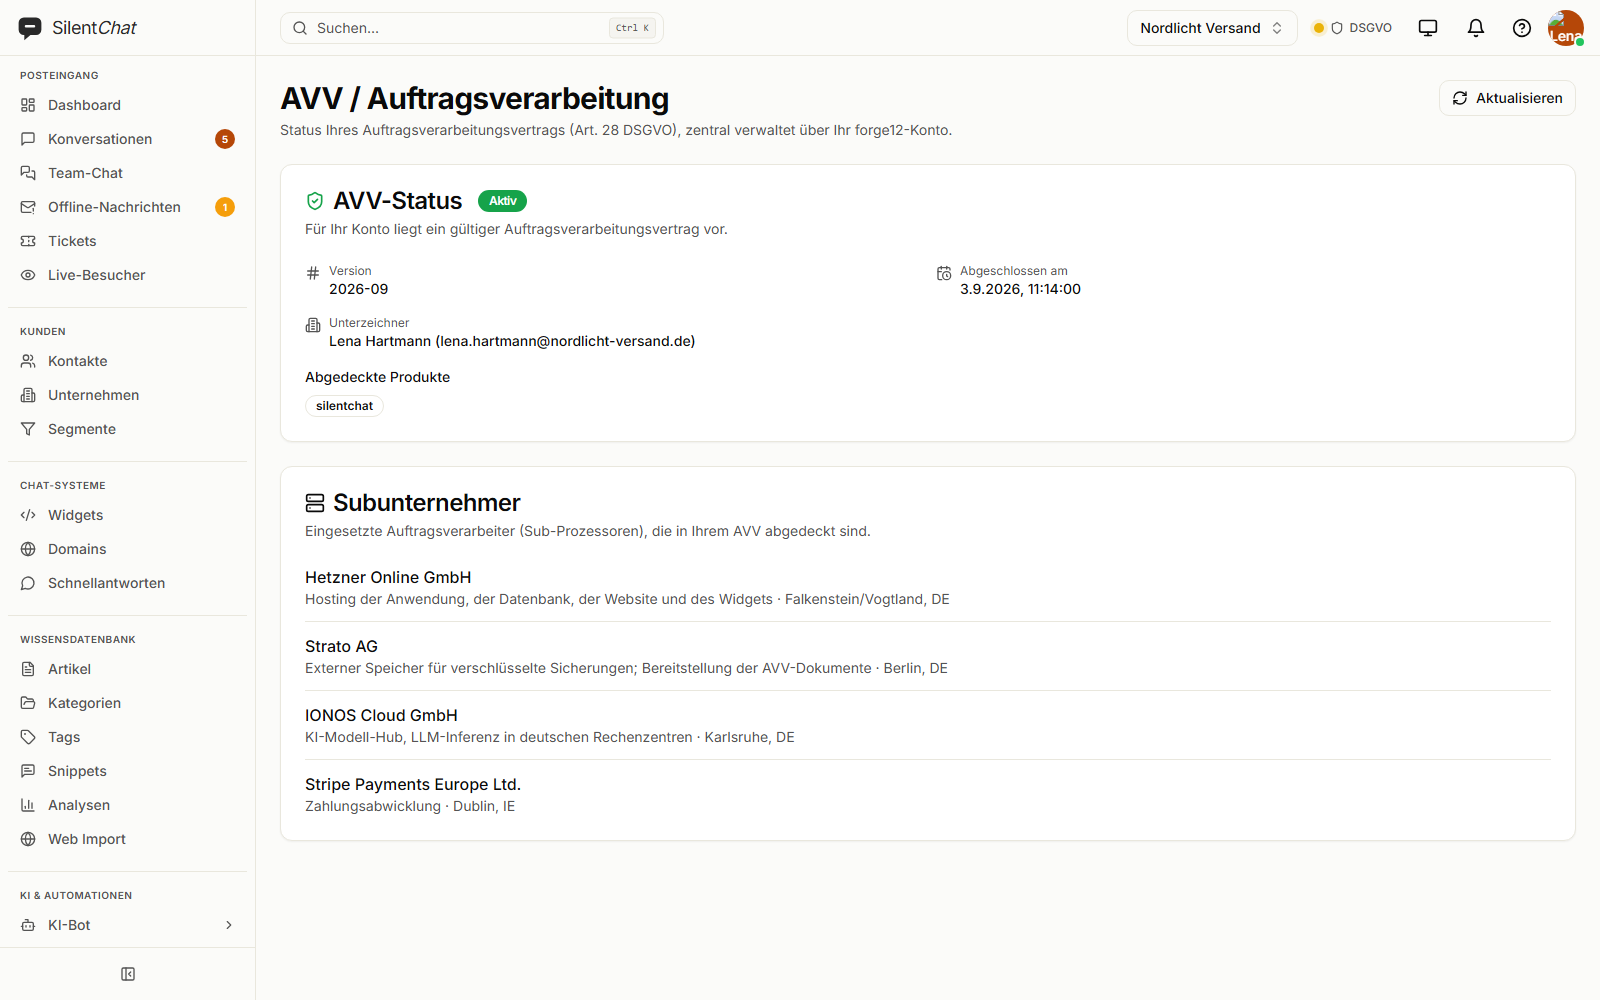Viewport: 1600px width, 1000px height.
Task: Expand the KI-Bot submenu chevron
Action: click(x=229, y=925)
